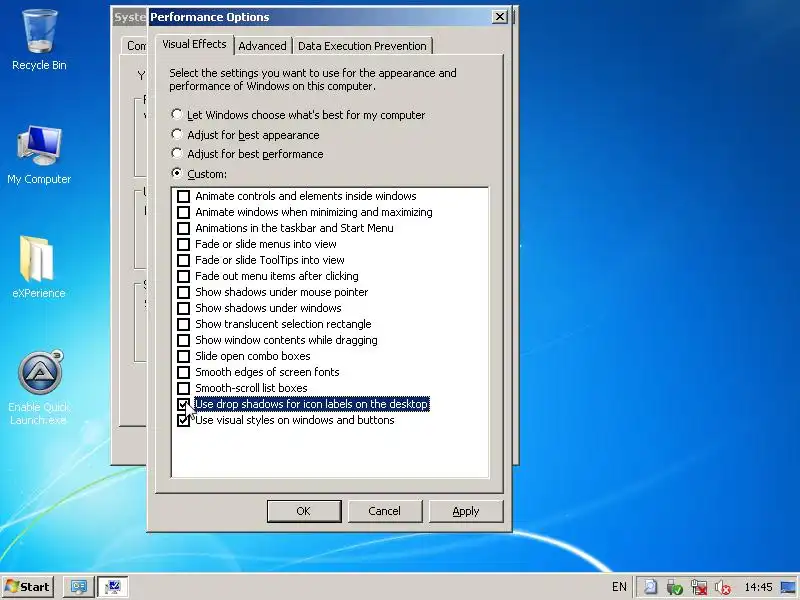Click the Apply button

[x=466, y=511]
